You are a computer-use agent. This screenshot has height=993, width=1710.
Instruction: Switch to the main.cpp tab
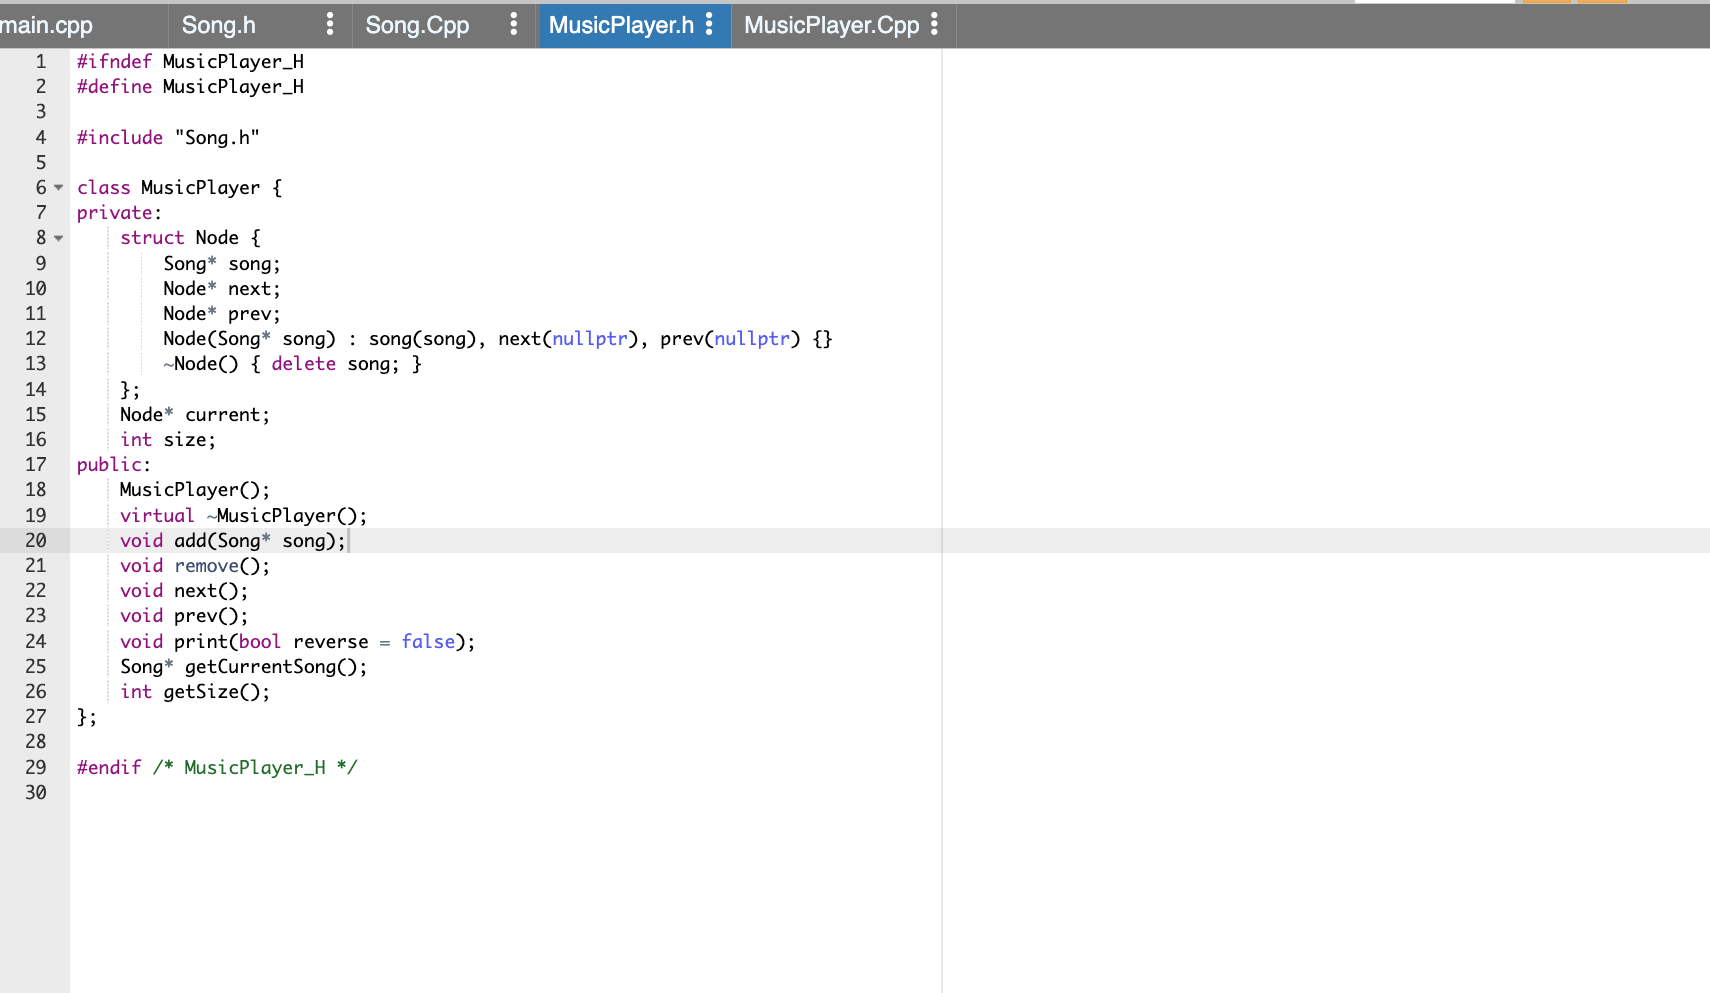(45, 24)
